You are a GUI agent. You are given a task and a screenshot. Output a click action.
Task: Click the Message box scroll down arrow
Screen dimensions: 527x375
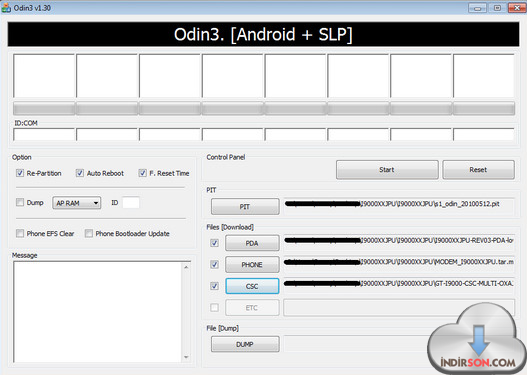click(186, 357)
